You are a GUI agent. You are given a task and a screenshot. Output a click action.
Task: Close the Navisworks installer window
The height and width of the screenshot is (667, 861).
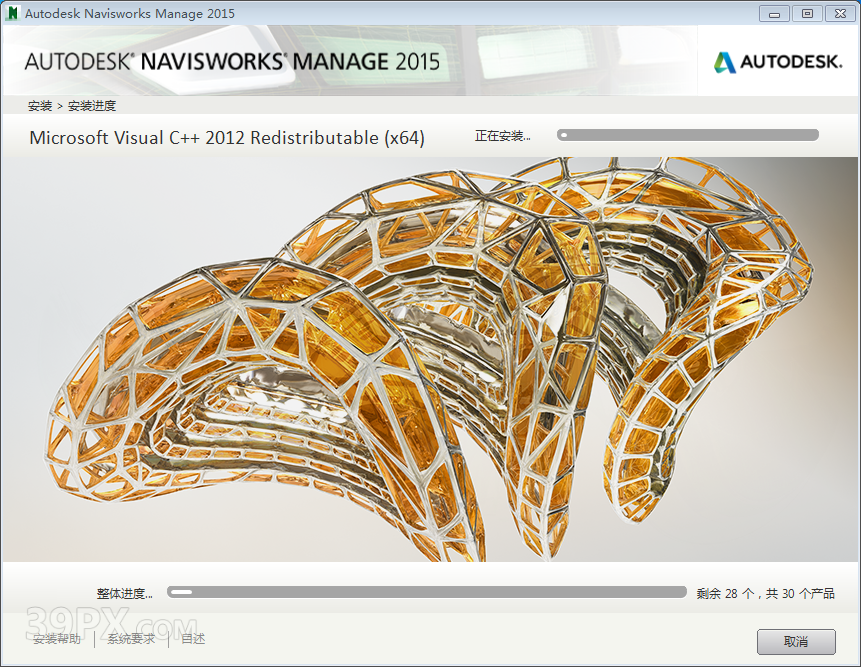[838, 13]
